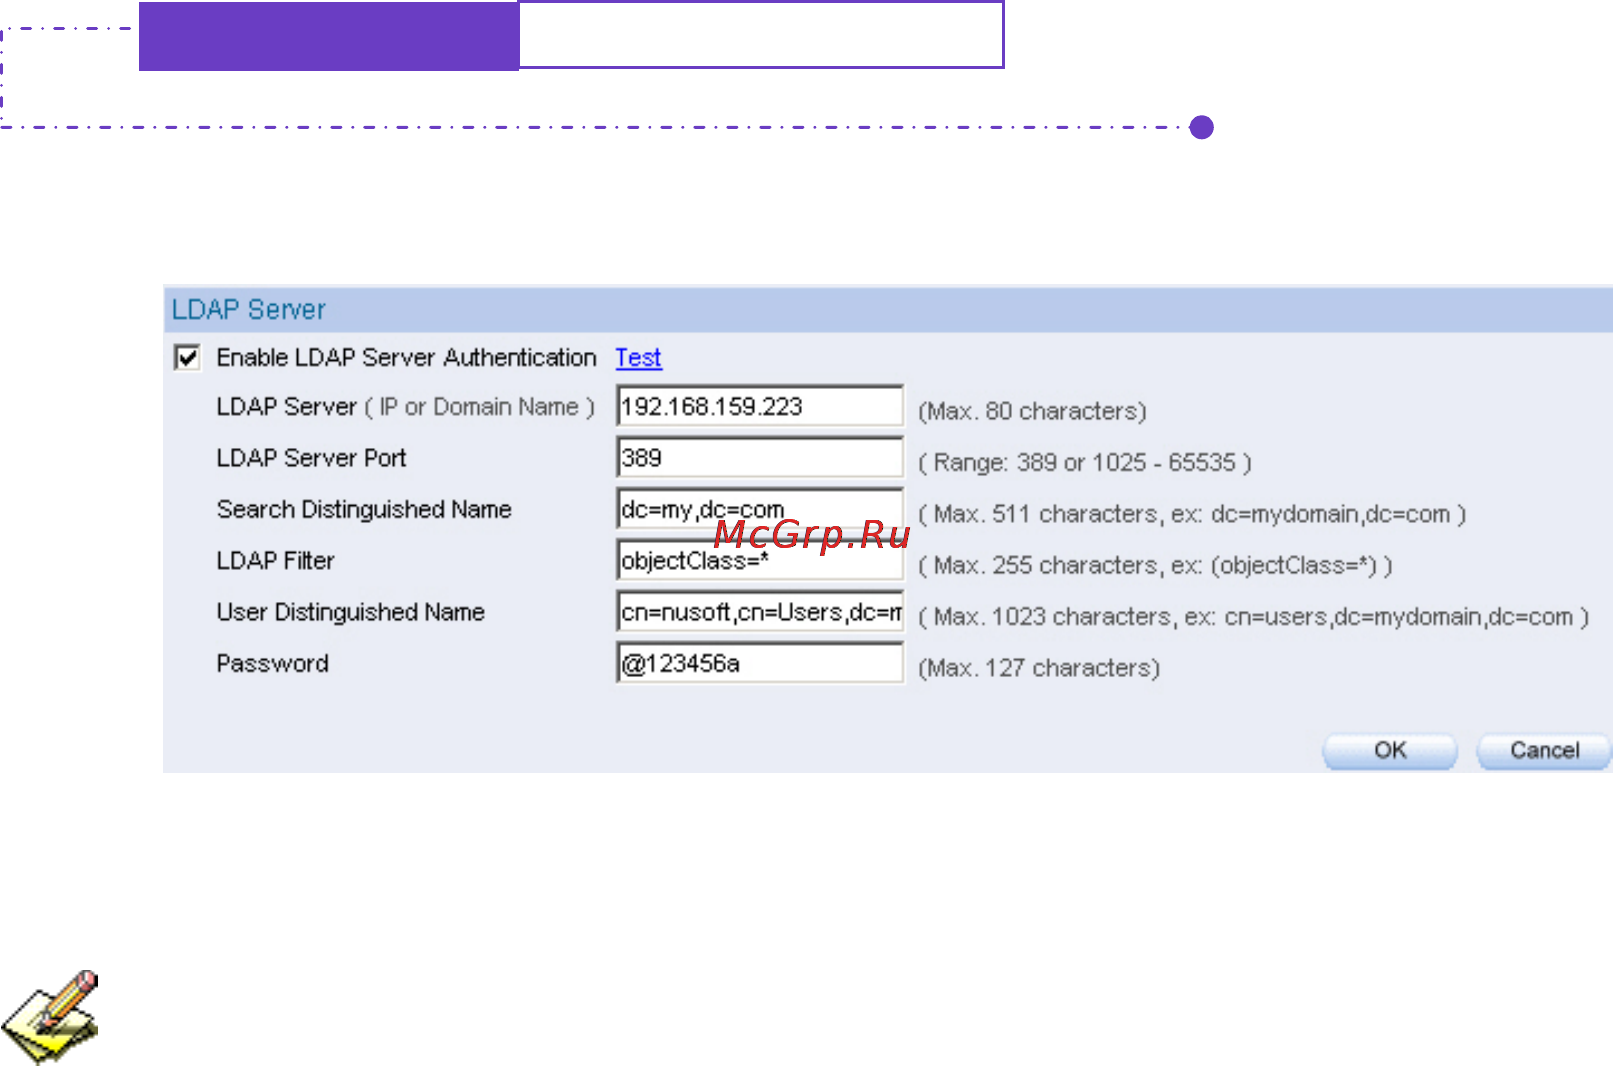1613x1066 pixels.
Task: Click the 'Max. 1023 characters' hint text
Action: point(1254,617)
